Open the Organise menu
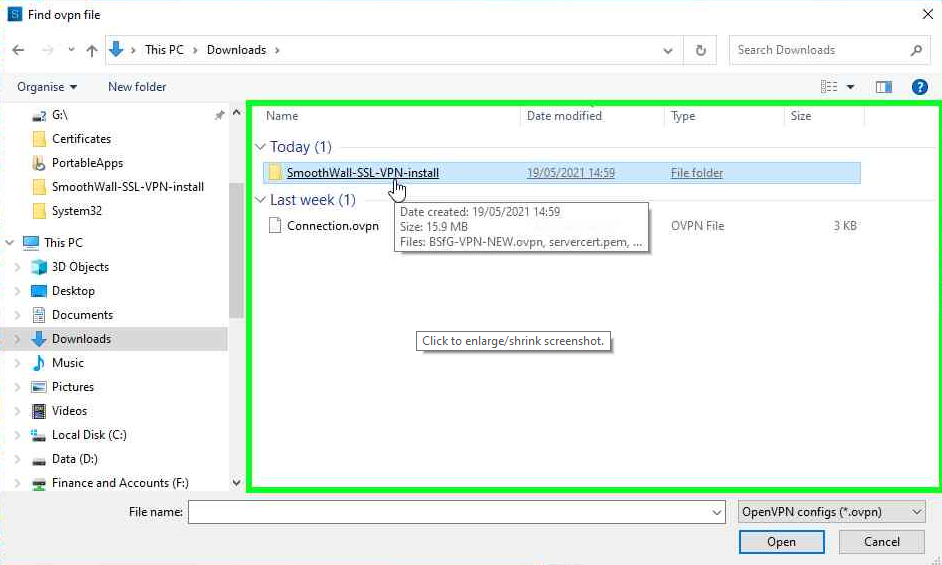The width and height of the screenshot is (942, 565). [47, 87]
